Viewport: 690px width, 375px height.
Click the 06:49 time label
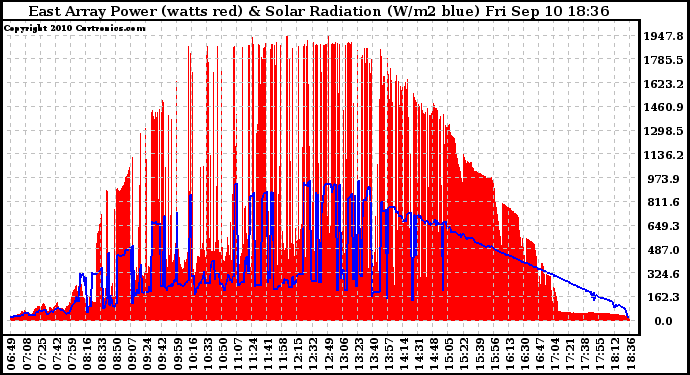point(11,354)
